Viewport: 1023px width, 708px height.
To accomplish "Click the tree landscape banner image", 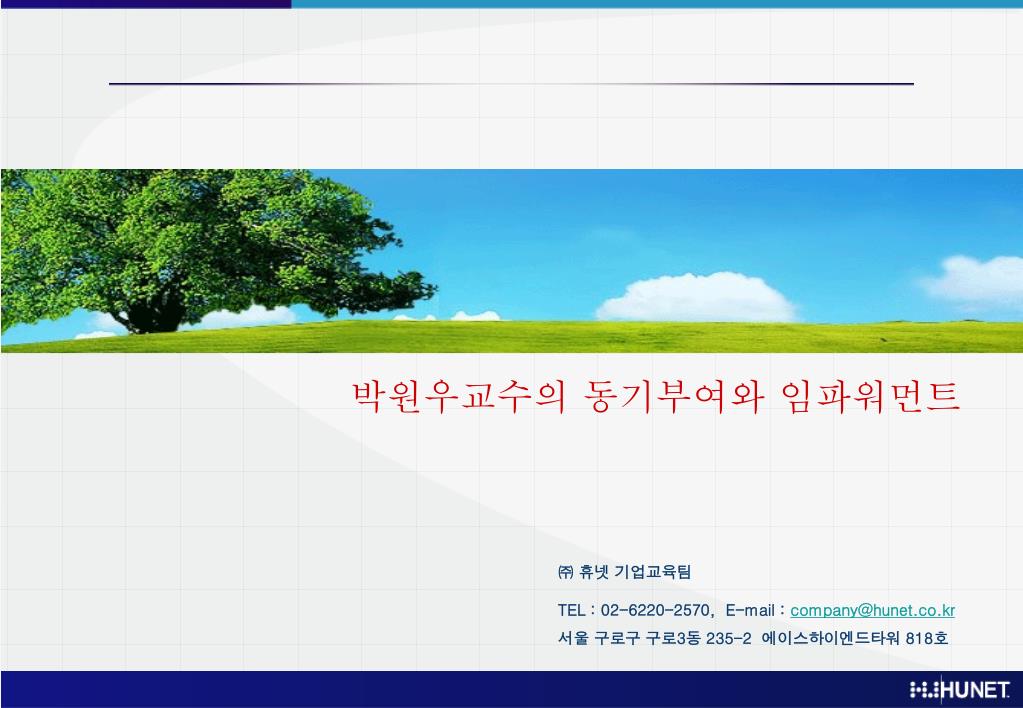I will click(512, 261).
